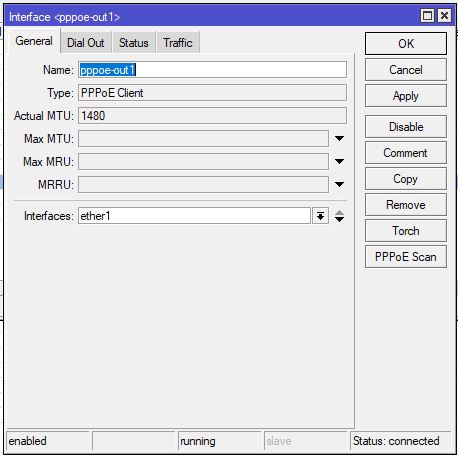Open the Traffic tab
The height and width of the screenshot is (458, 458).
pos(178,43)
